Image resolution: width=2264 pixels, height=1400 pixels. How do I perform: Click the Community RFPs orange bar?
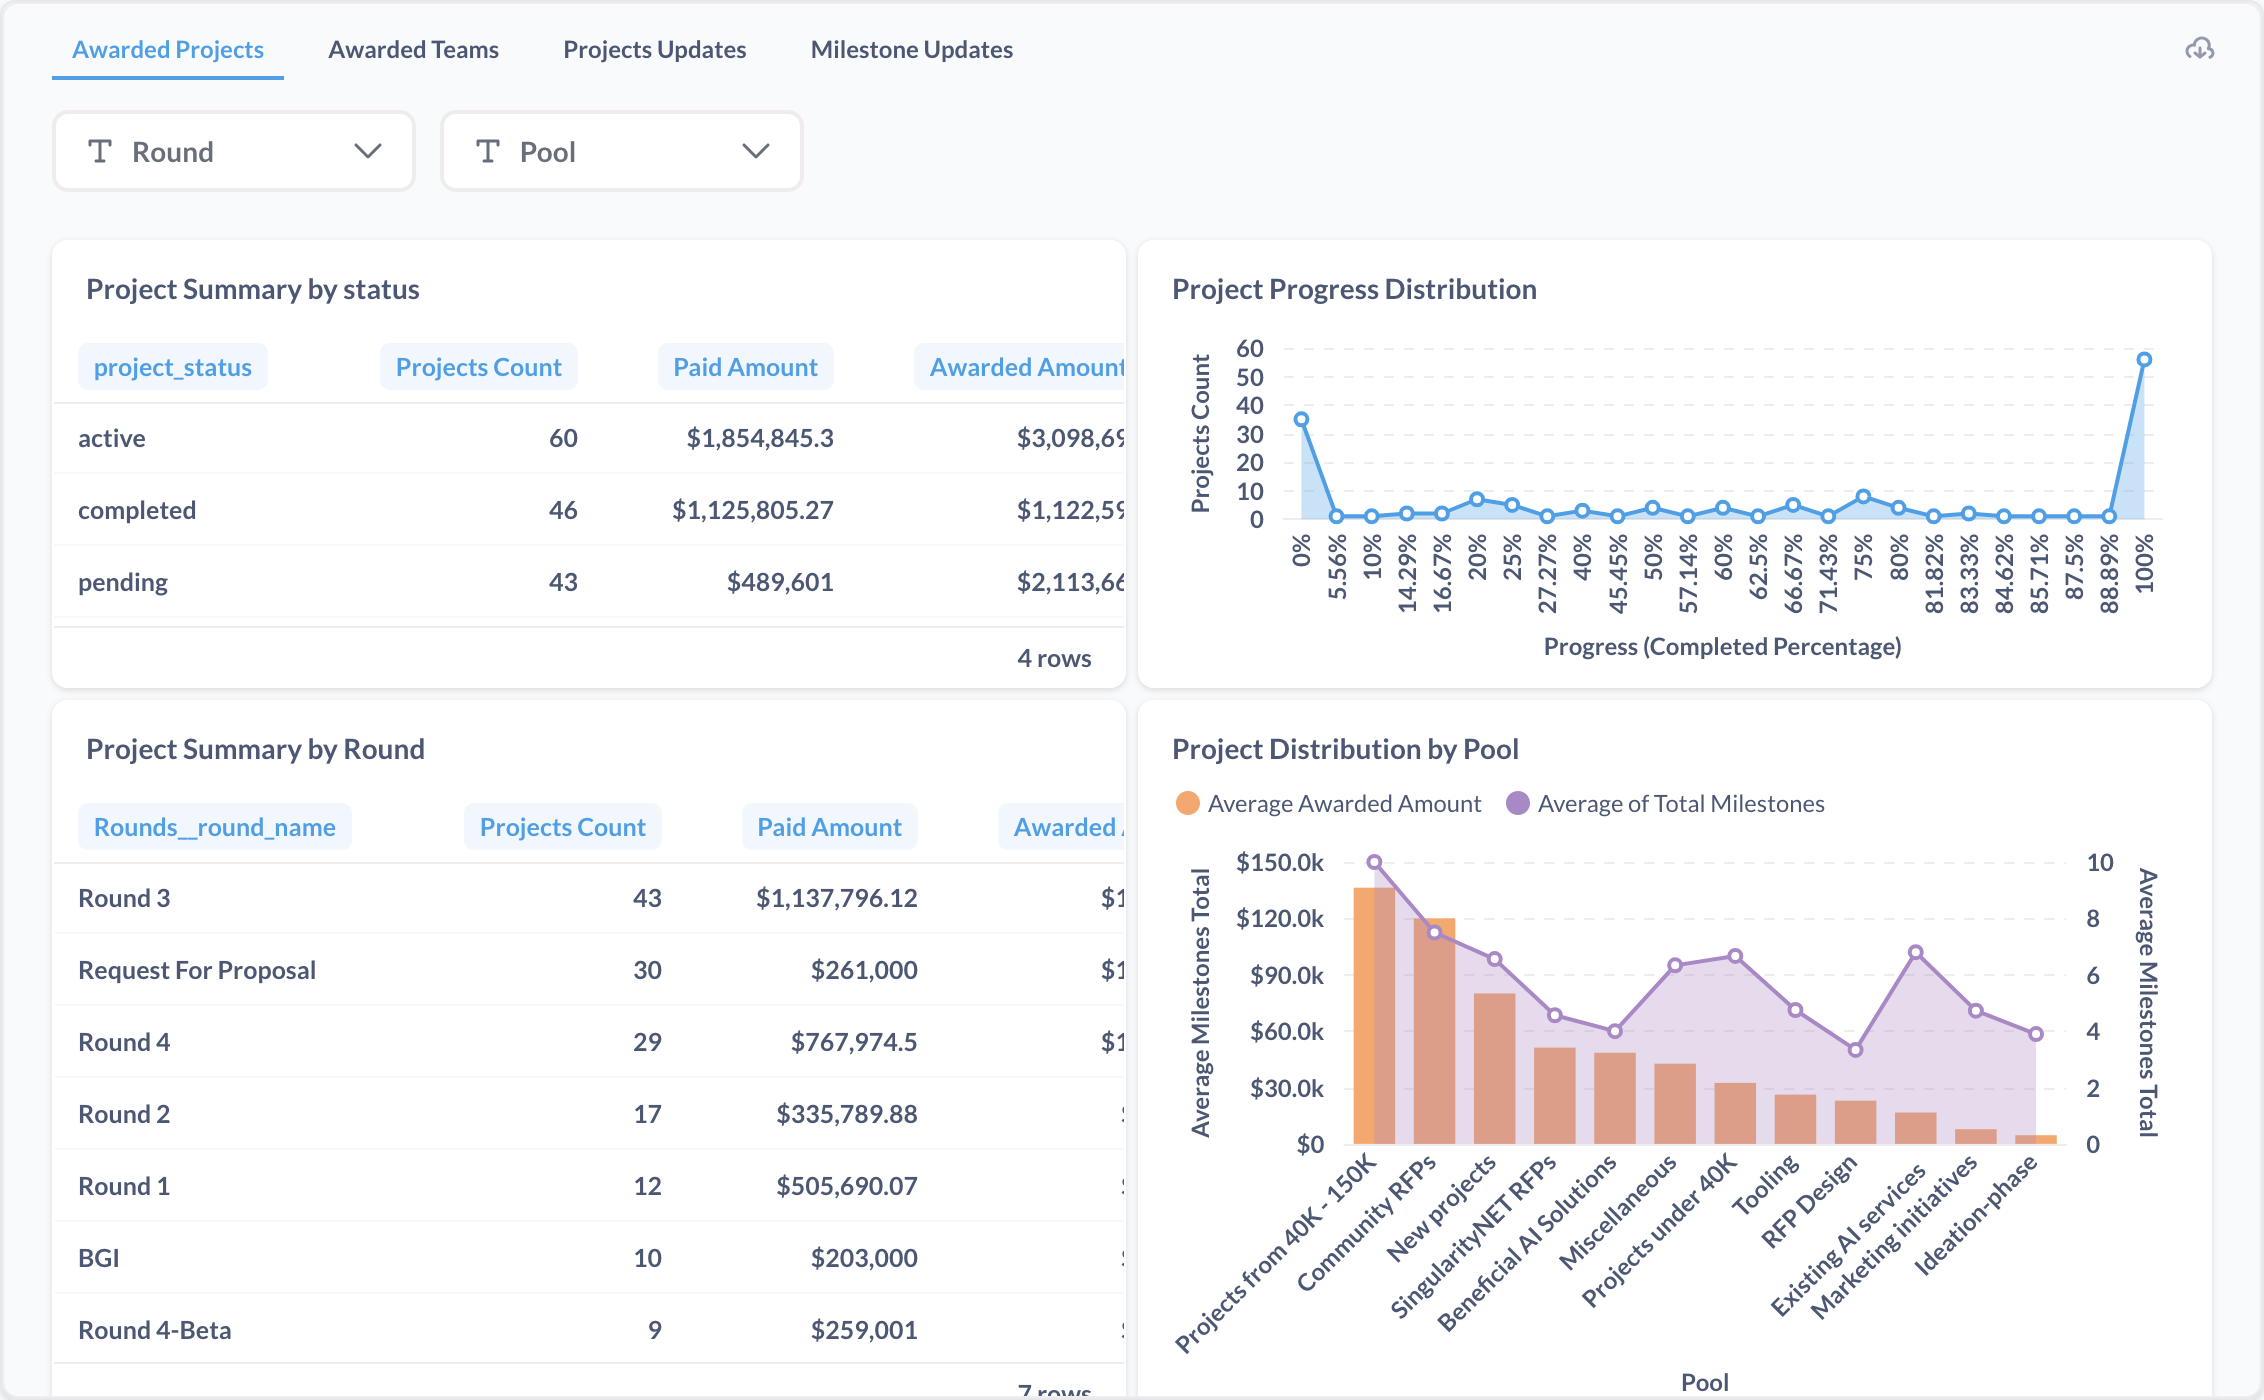point(1434,1031)
